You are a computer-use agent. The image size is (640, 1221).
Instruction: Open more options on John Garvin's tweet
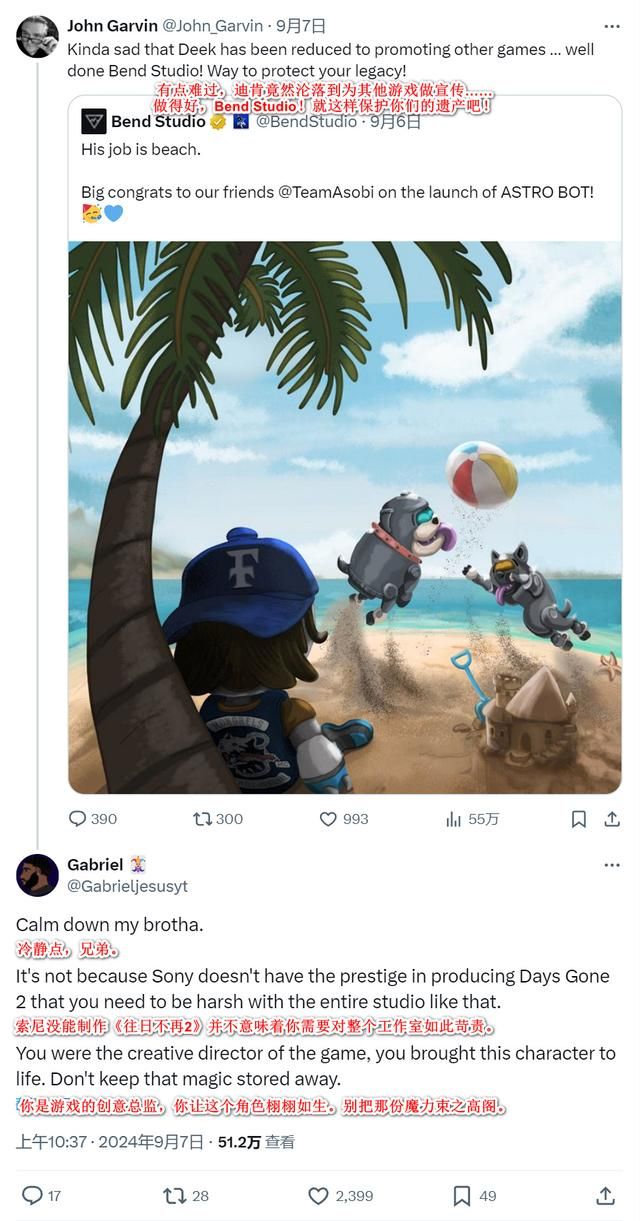pyautogui.click(x=612, y=25)
